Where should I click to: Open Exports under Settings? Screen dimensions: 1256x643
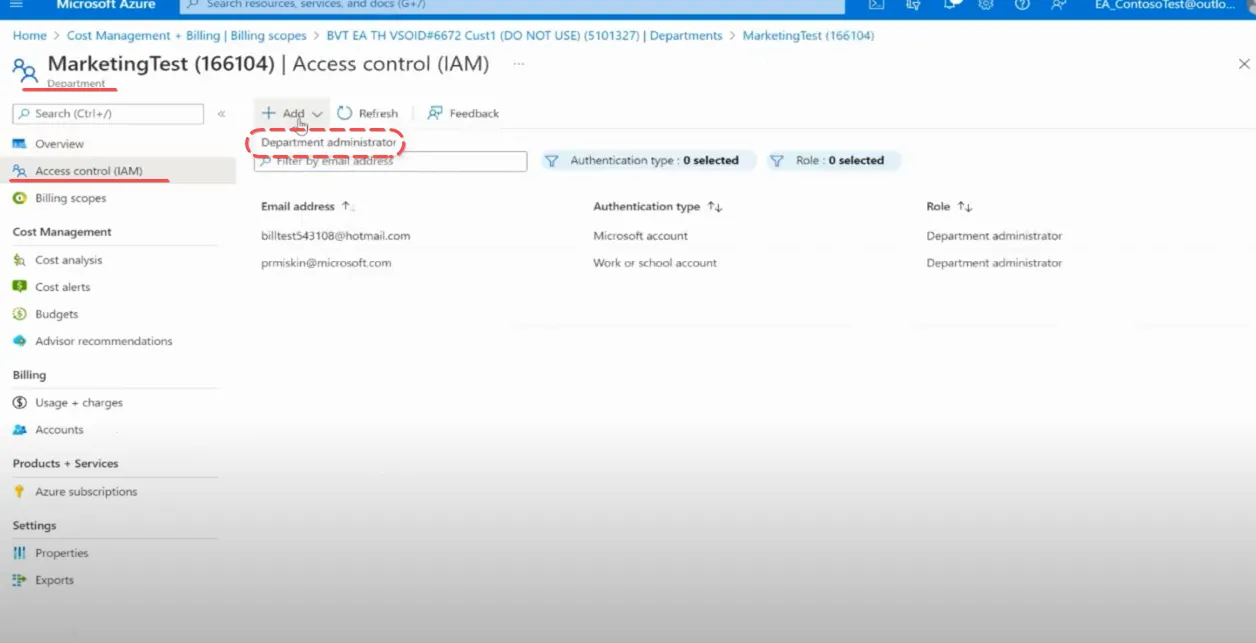coord(54,580)
